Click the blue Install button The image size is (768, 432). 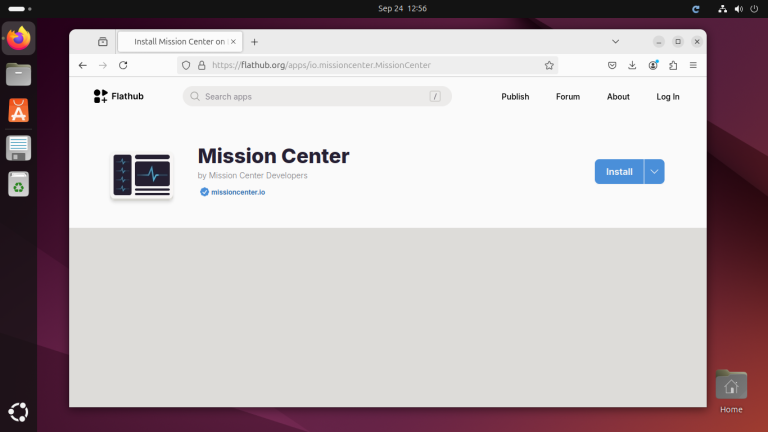(619, 171)
